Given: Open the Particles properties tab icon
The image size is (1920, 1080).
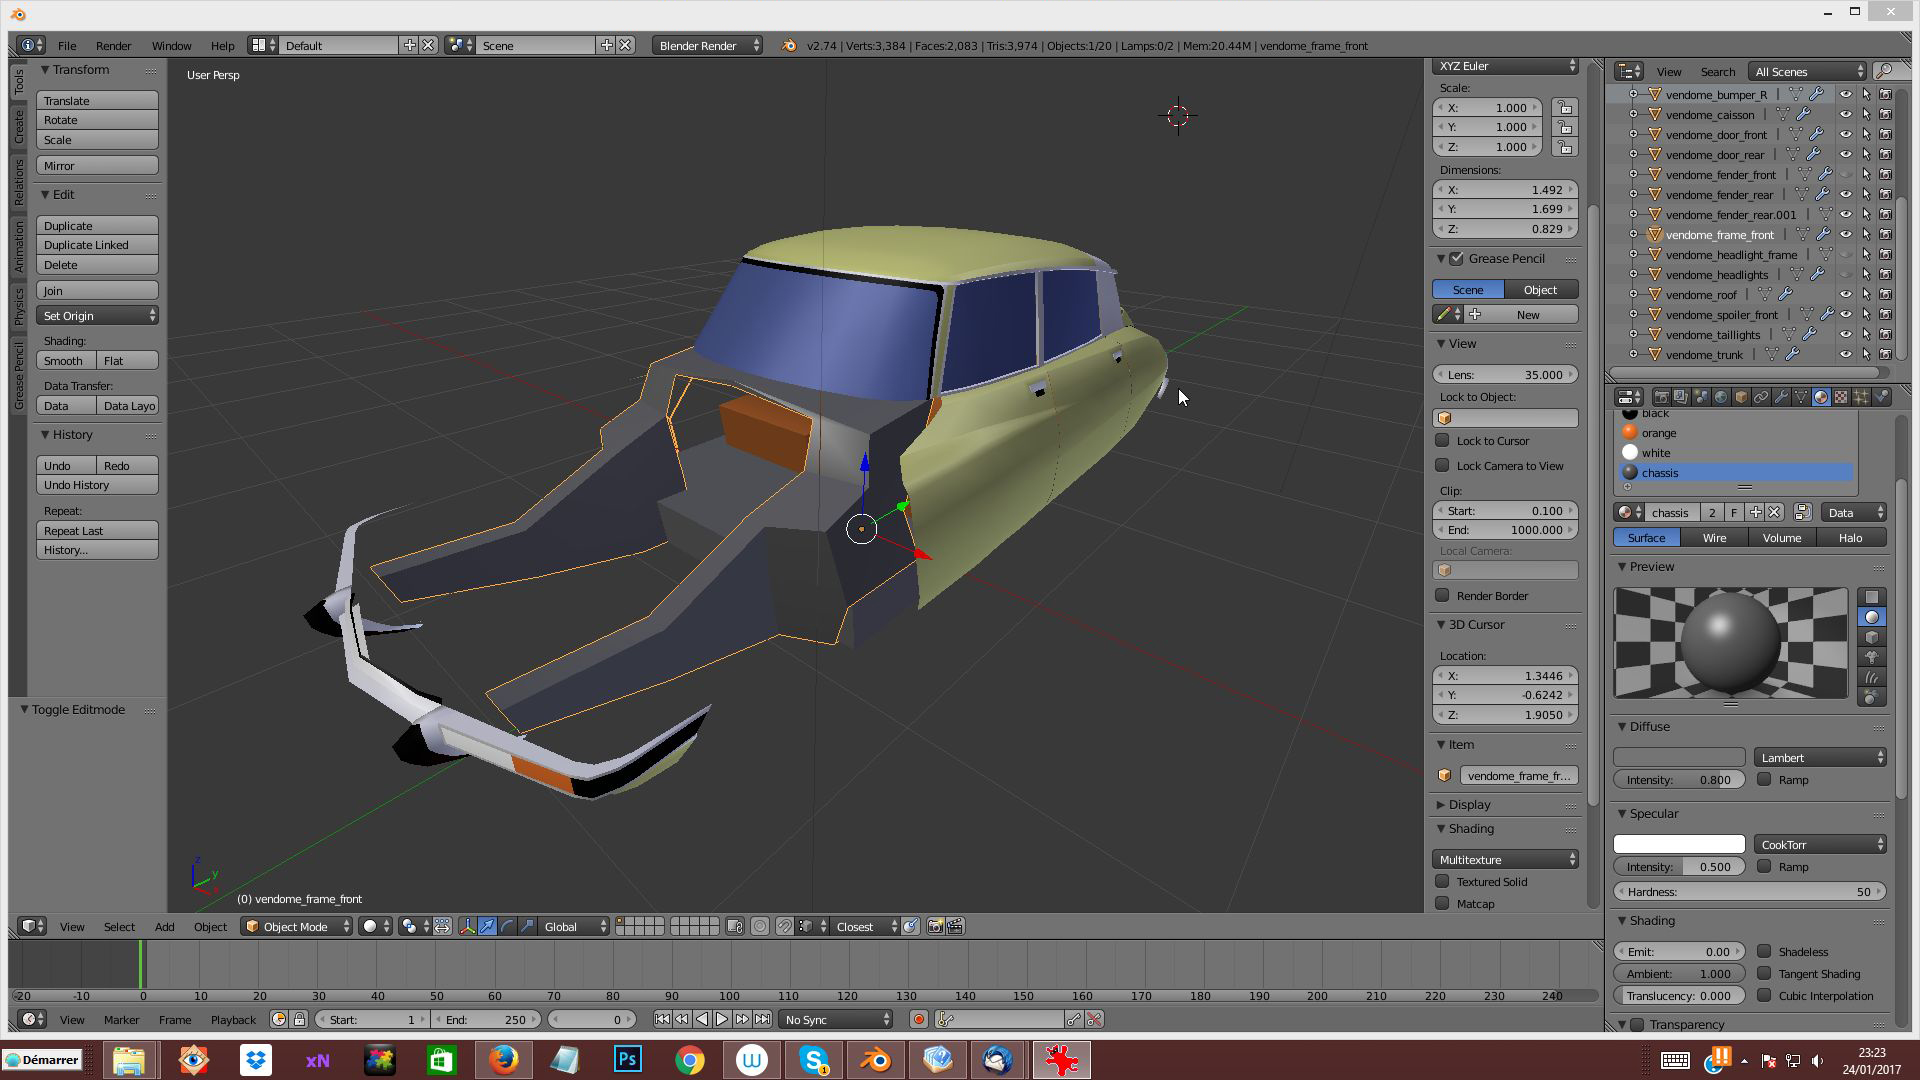Looking at the screenshot, I should click(1860, 397).
